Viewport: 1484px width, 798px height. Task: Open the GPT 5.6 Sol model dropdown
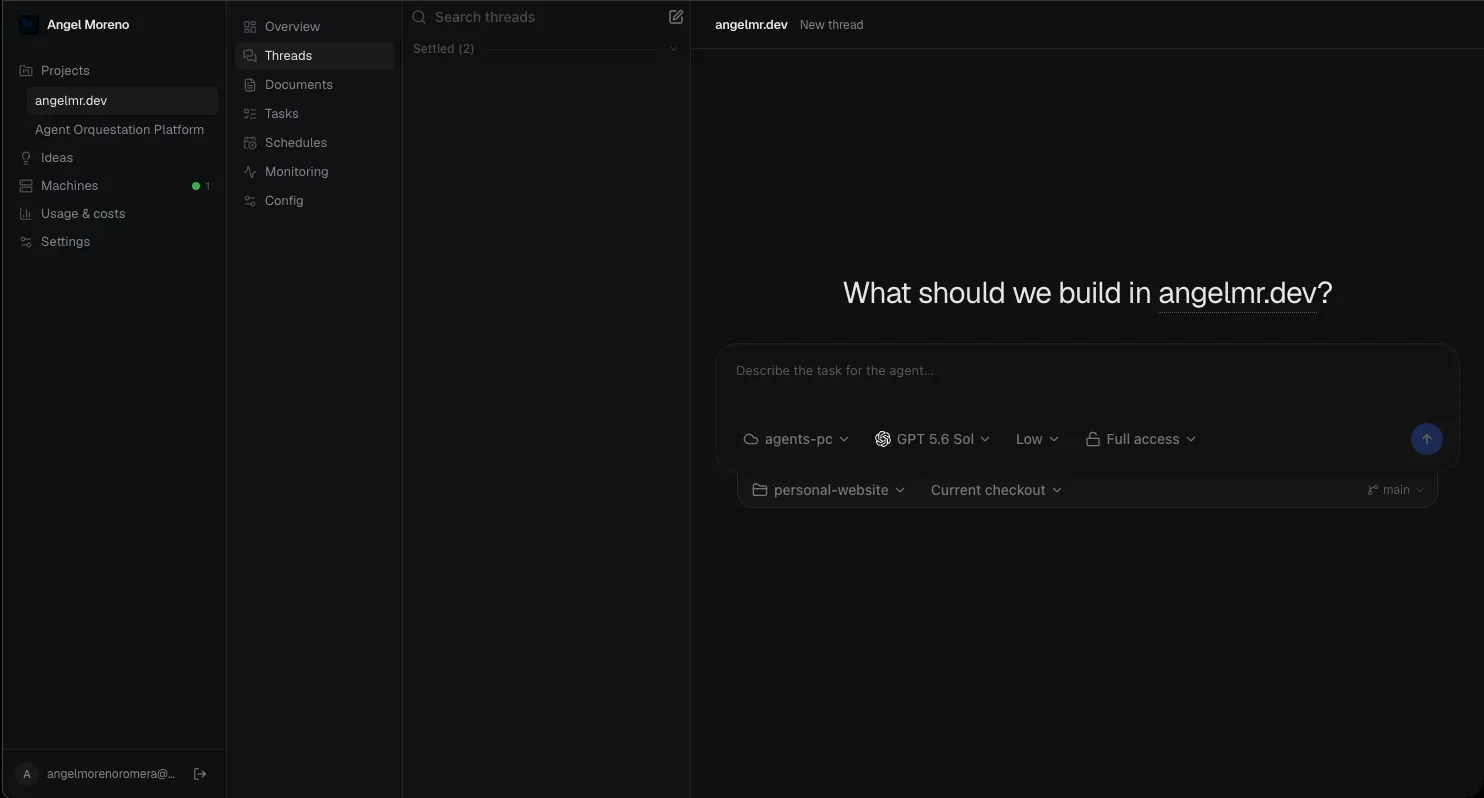pos(932,439)
